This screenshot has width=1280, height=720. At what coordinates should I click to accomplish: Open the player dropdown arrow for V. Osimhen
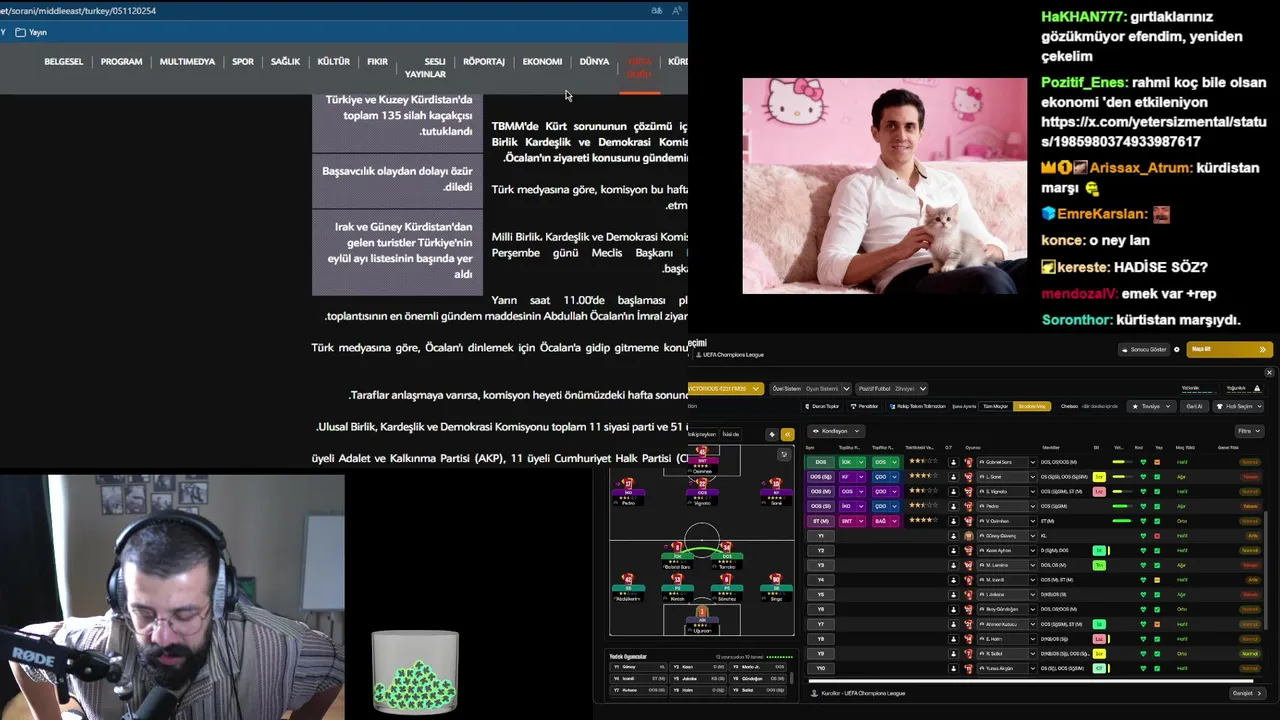(x=1033, y=521)
